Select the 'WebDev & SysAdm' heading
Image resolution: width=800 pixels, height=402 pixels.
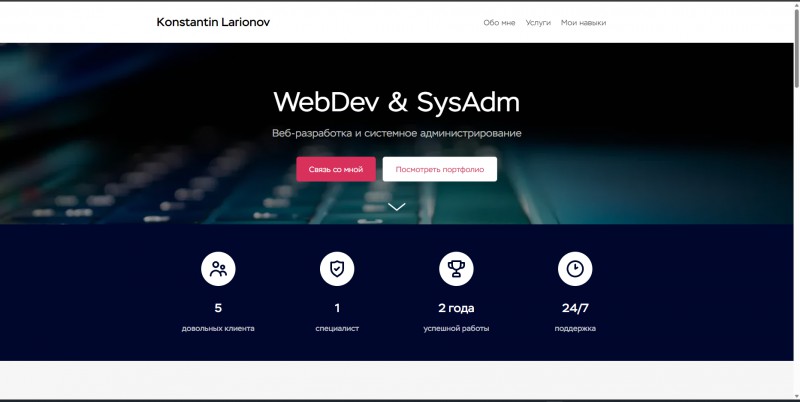(x=396, y=102)
